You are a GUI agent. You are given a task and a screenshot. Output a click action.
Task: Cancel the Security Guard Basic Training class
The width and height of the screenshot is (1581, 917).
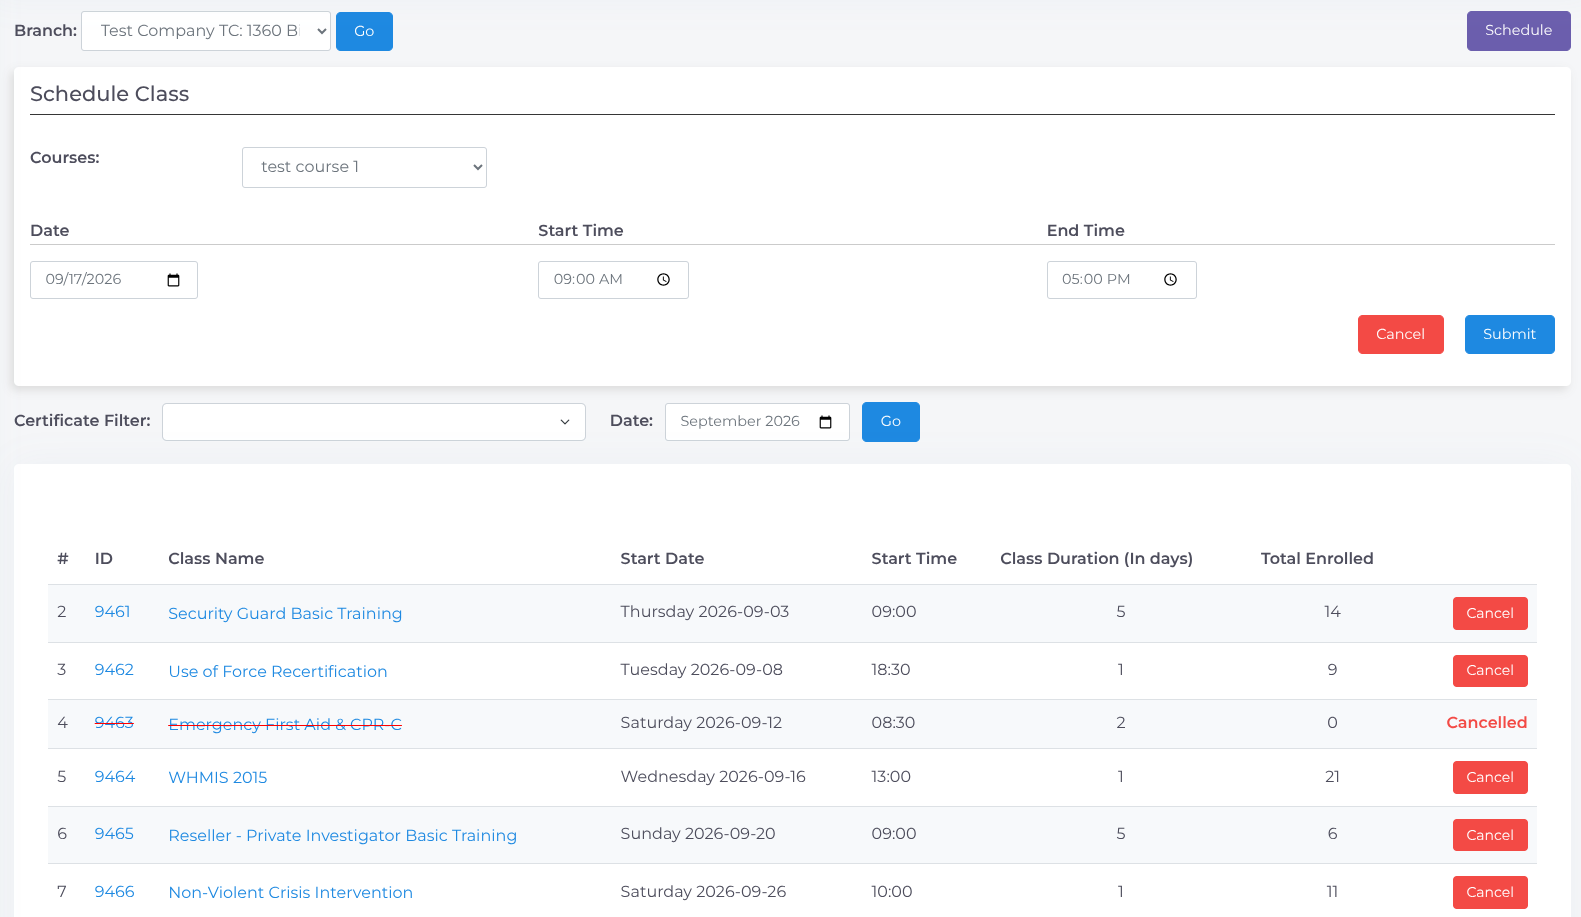click(x=1490, y=613)
